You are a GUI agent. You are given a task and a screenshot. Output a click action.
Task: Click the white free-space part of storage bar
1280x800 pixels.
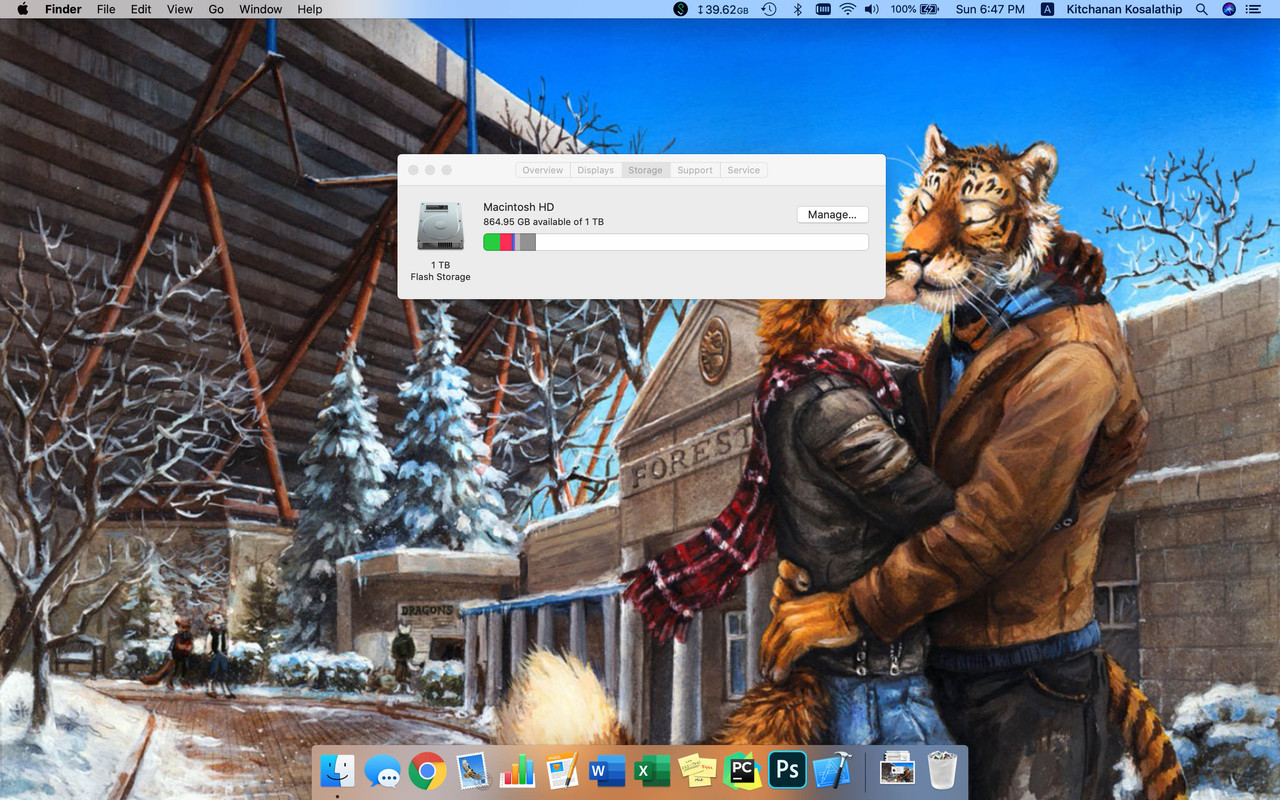point(701,242)
